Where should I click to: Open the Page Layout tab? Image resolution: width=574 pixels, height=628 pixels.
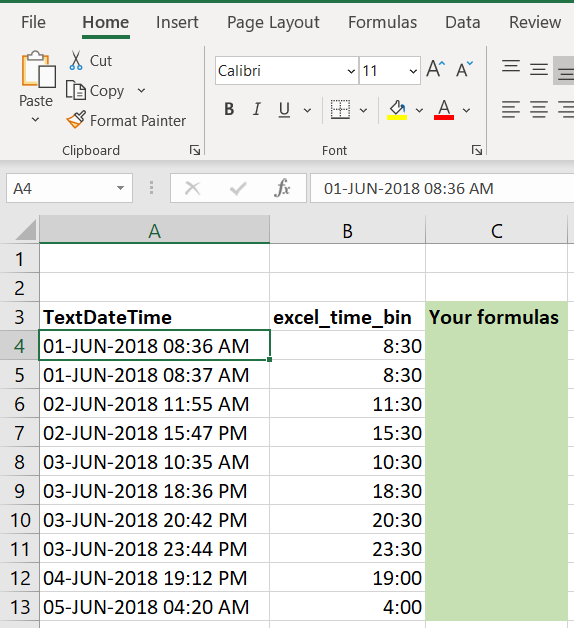coord(273,23)
